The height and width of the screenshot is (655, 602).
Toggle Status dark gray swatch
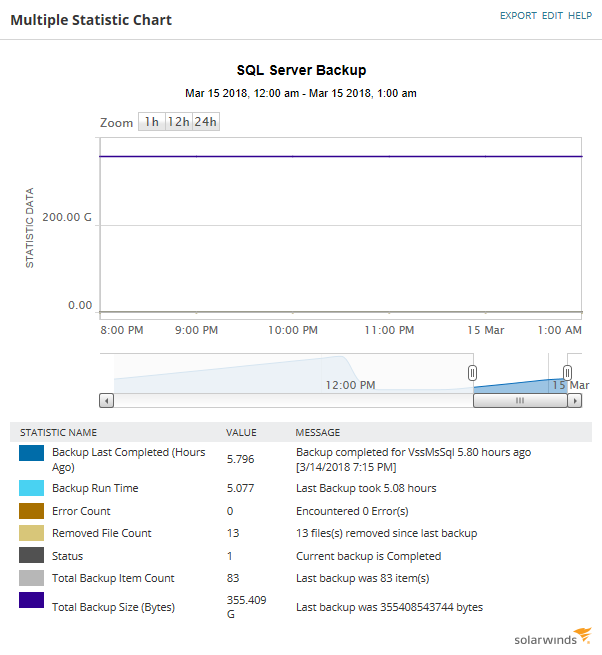click(x=31, y=556)
